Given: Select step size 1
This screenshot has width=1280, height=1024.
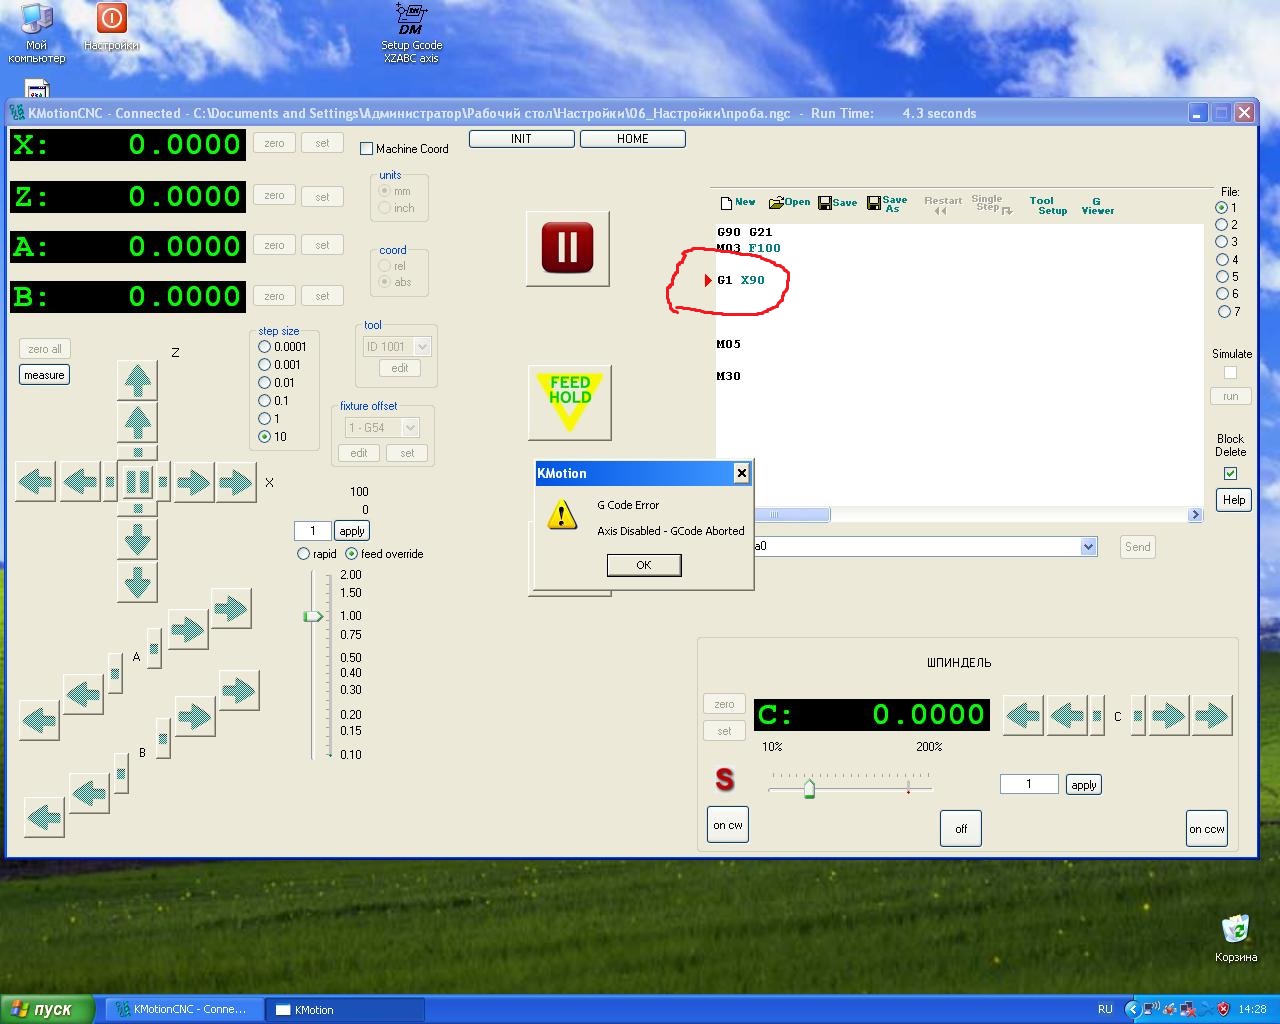Looking at the screenshot, I should click(265, 419).
